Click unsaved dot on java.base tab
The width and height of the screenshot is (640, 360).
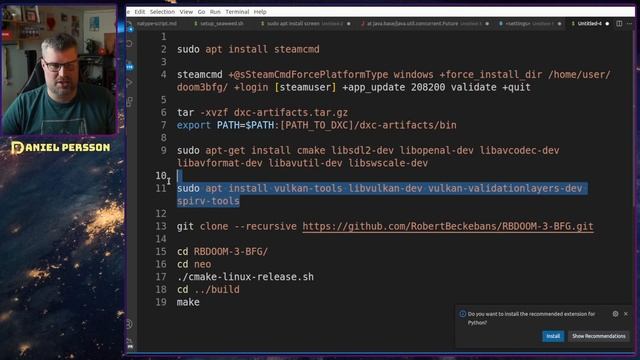tap(487, 24)
